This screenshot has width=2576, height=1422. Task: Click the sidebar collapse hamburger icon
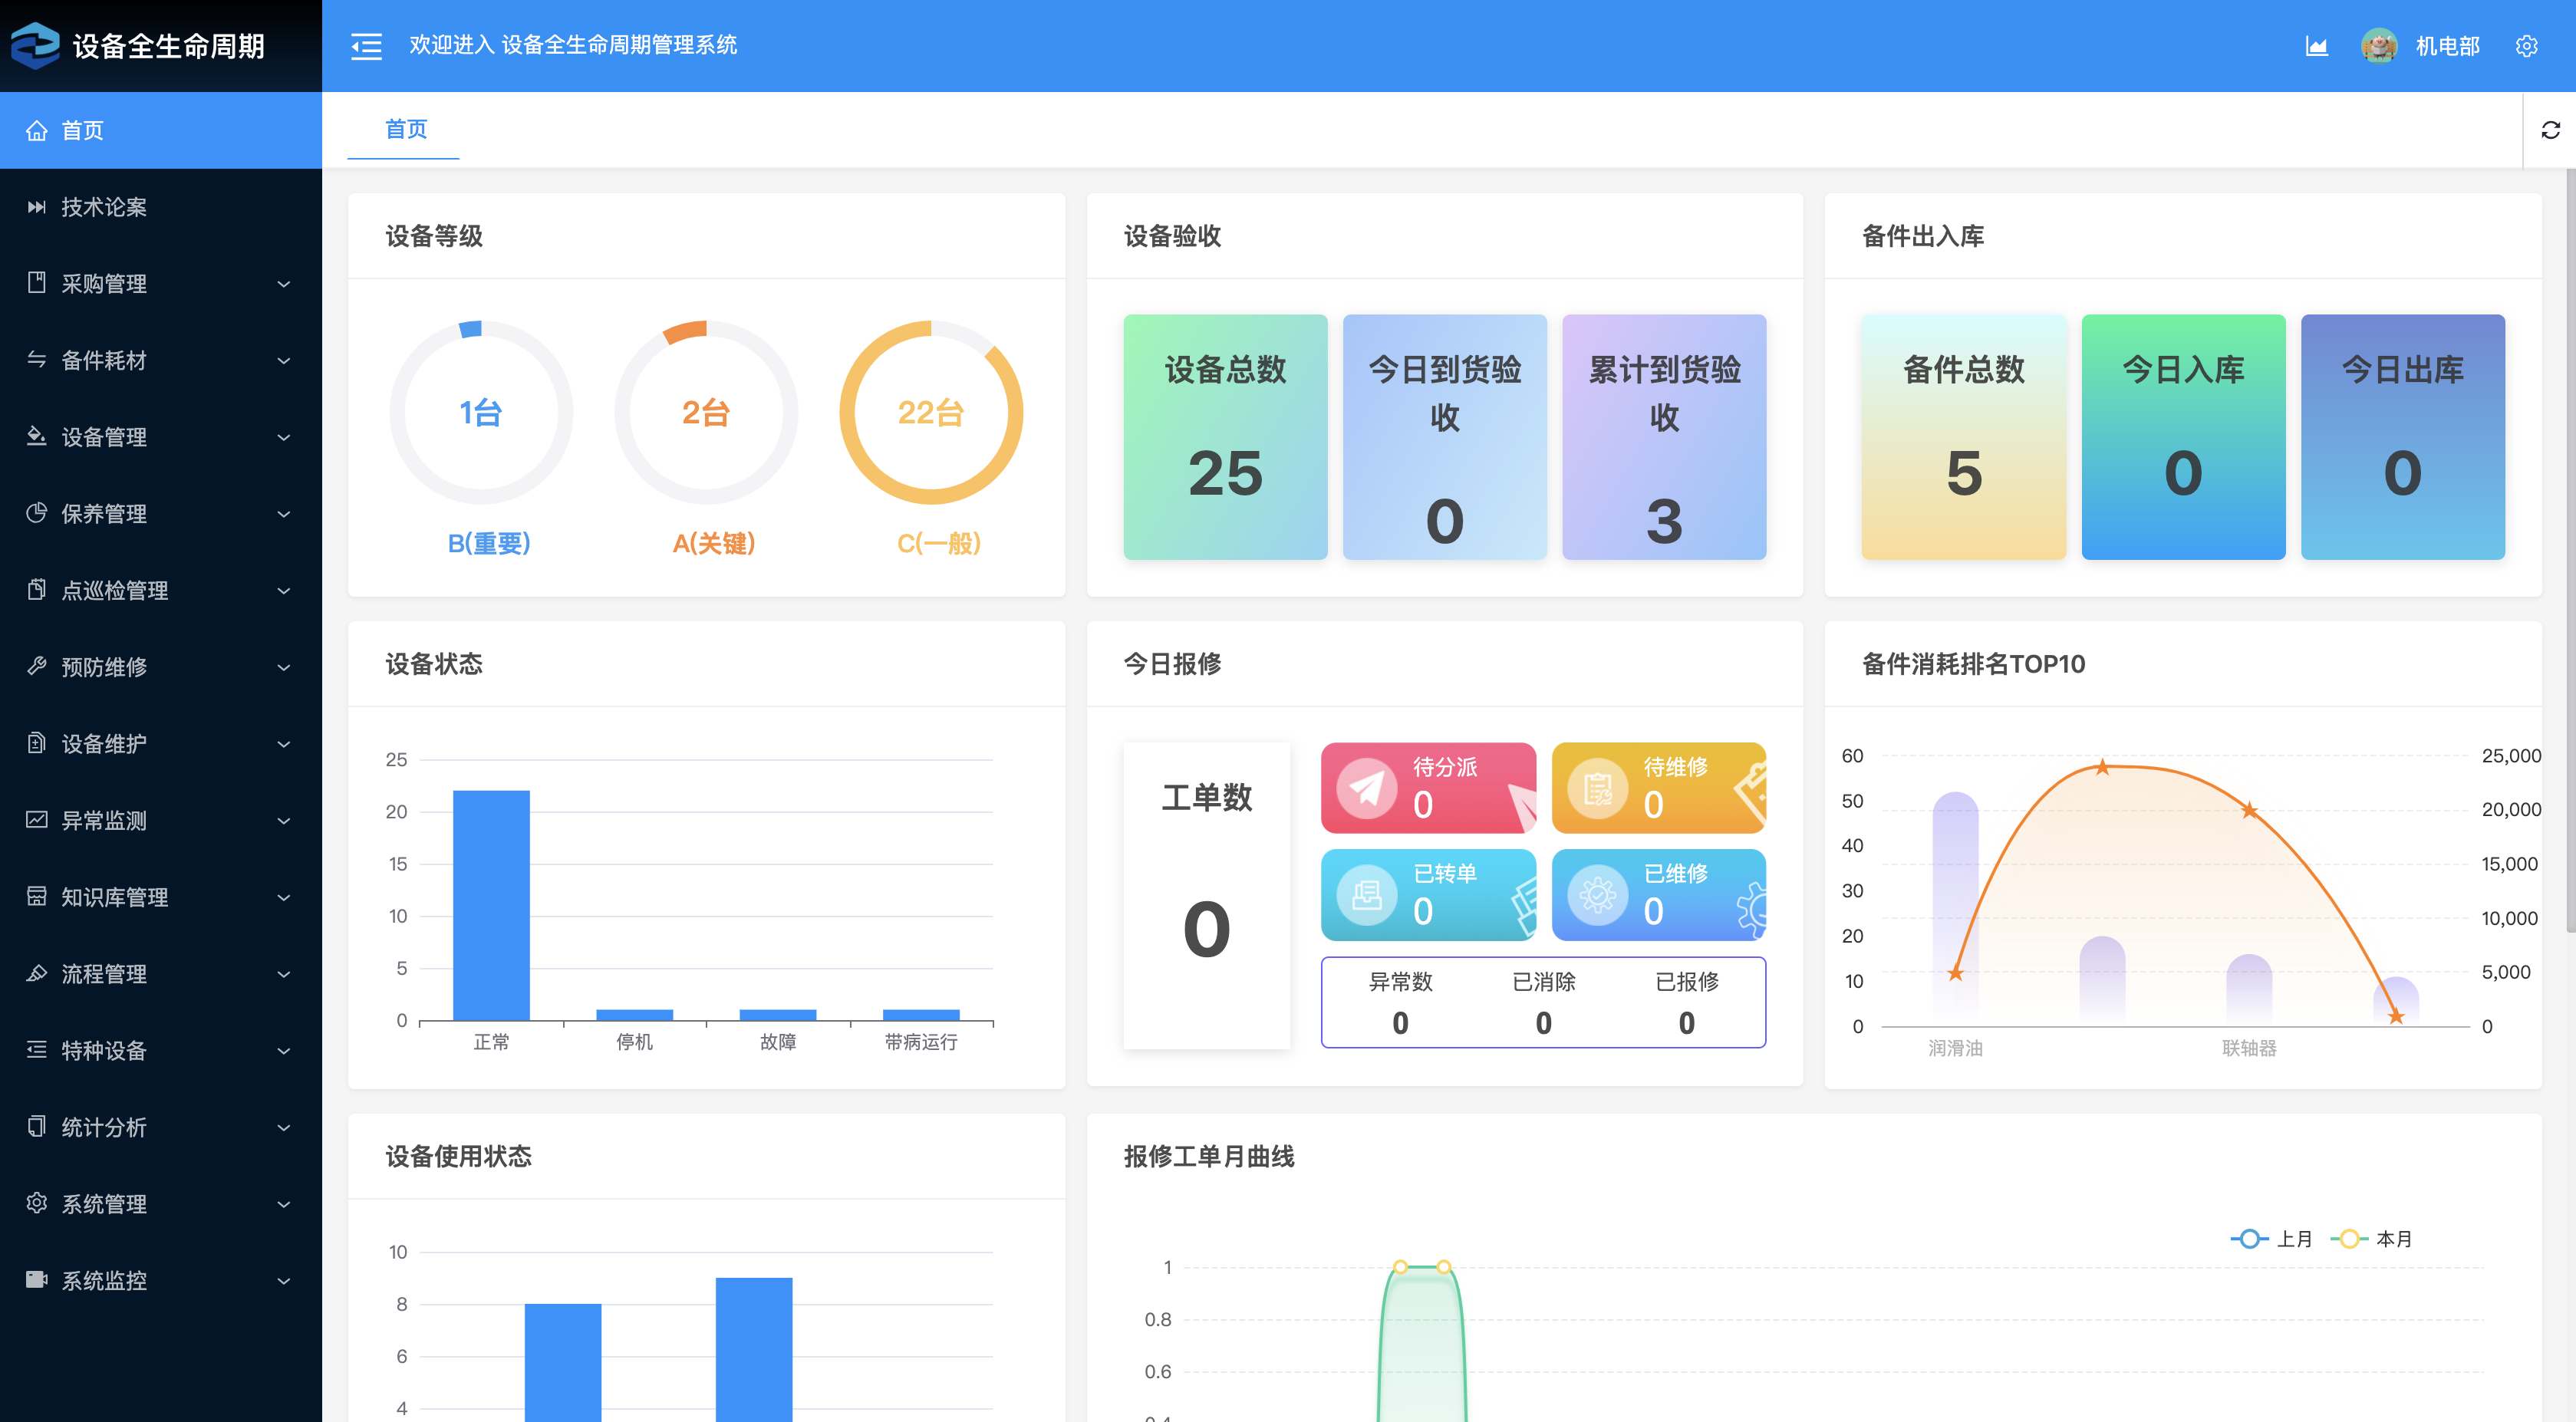coord(366,46)
